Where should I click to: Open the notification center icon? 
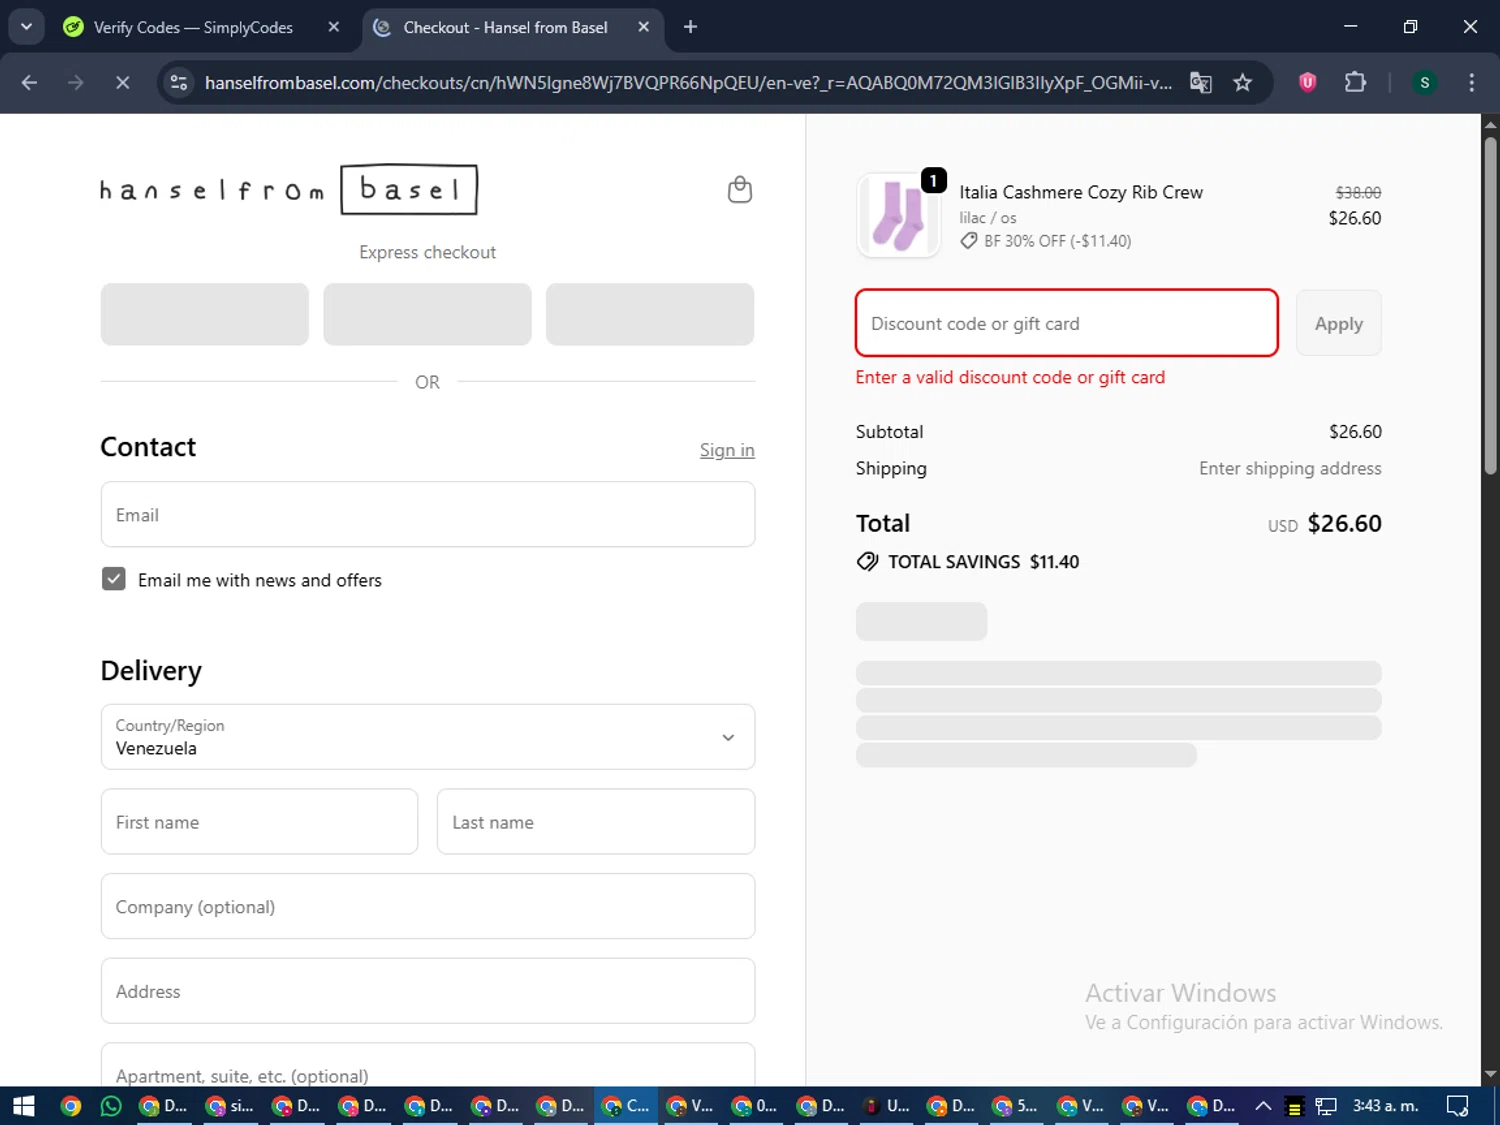click(1457, 1106)
